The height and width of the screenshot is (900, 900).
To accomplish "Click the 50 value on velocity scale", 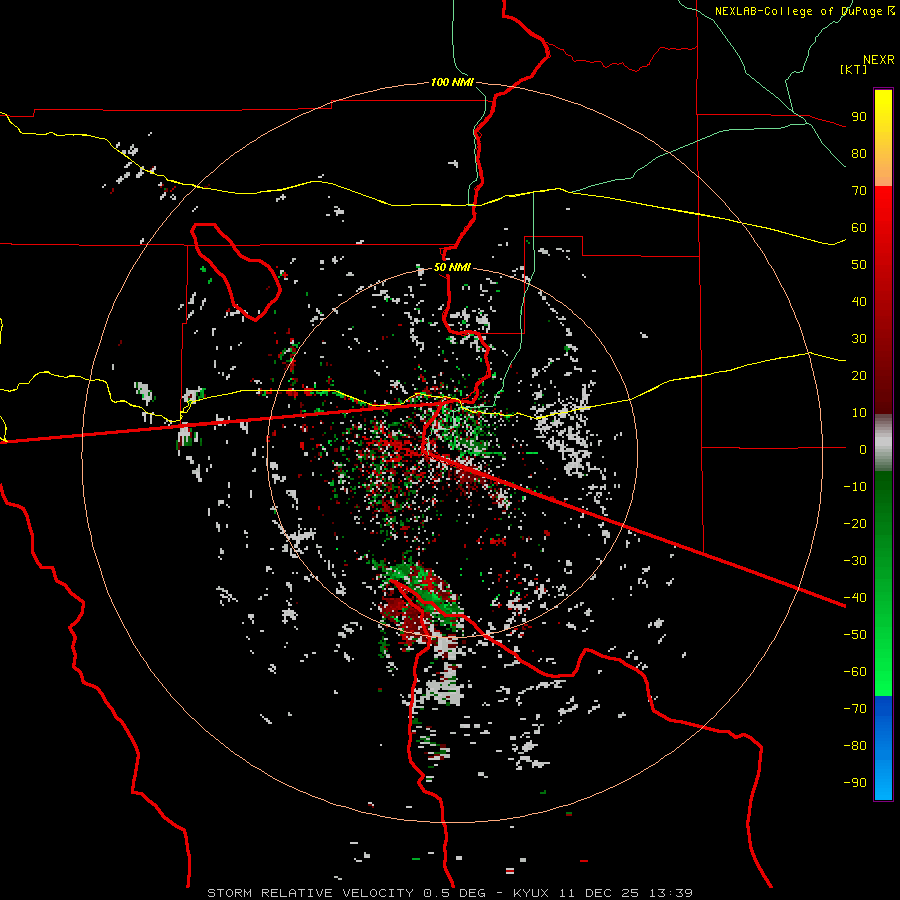I will (x=859, y=265).
